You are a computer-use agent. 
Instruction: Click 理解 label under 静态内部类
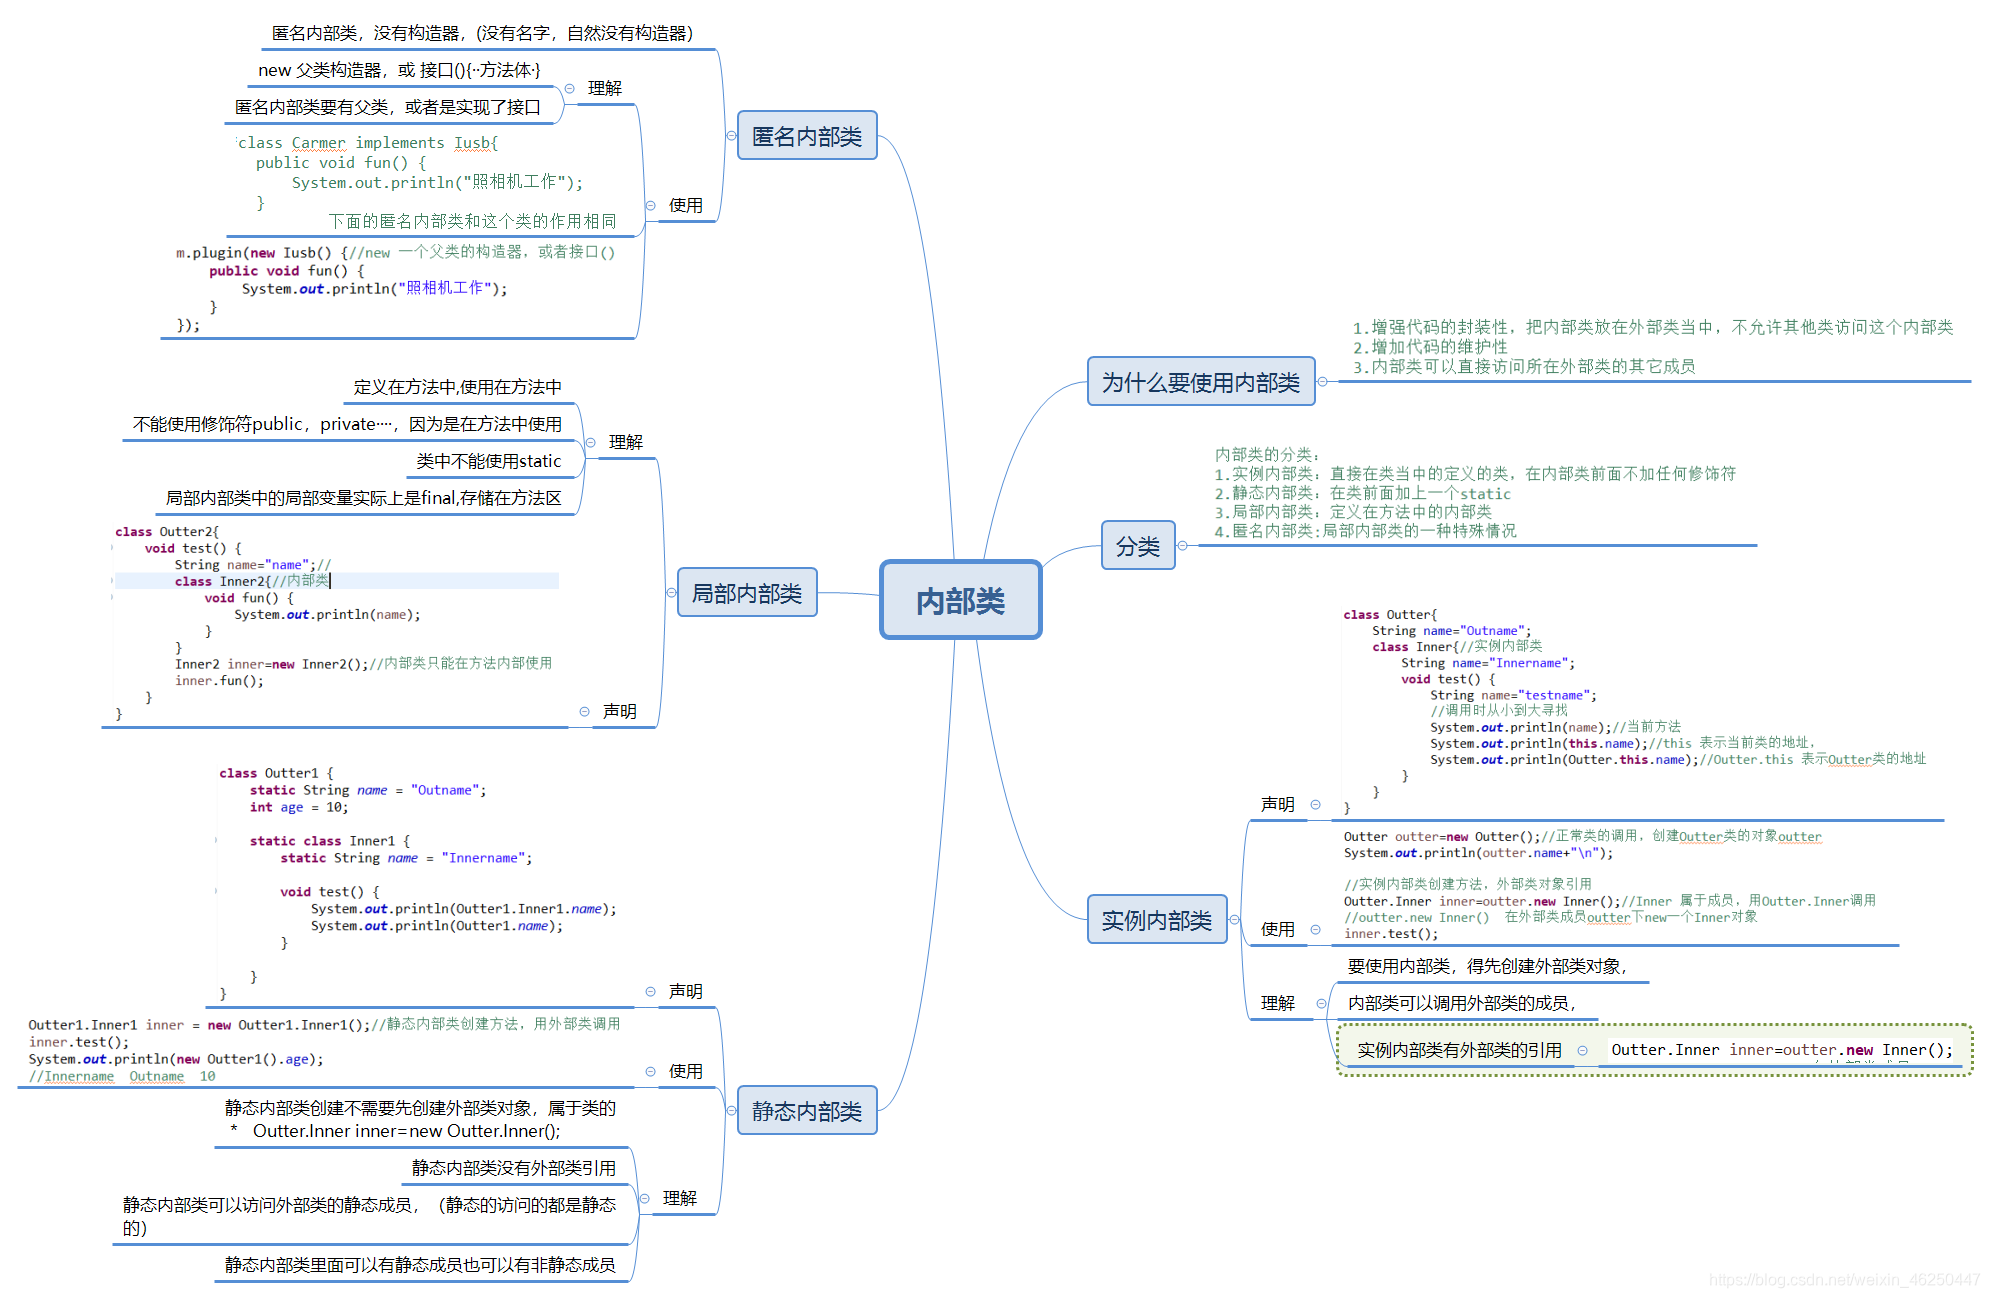(x=680, y=1199)
